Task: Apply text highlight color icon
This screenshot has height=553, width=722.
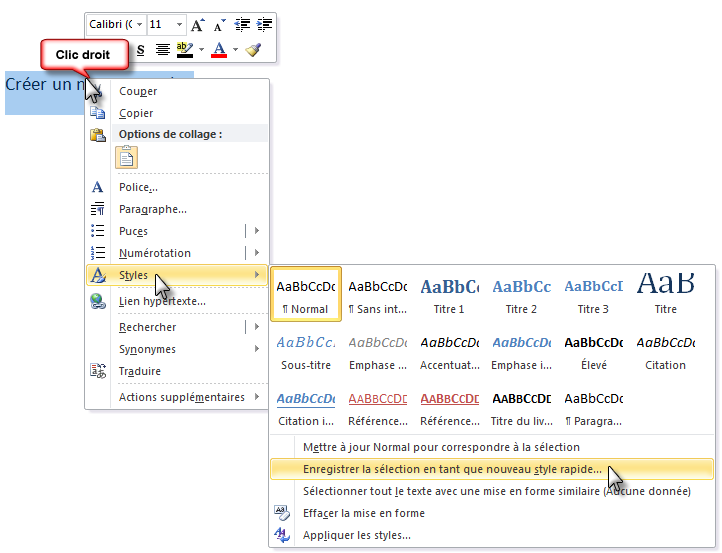Action: pyautogui.click(x=184, y=49)
